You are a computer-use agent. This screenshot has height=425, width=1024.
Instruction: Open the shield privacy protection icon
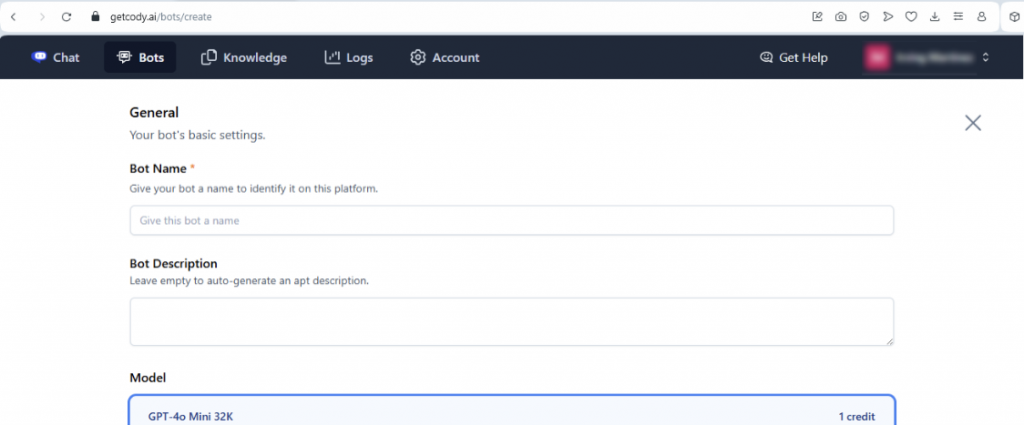click(x=864, y=17)
